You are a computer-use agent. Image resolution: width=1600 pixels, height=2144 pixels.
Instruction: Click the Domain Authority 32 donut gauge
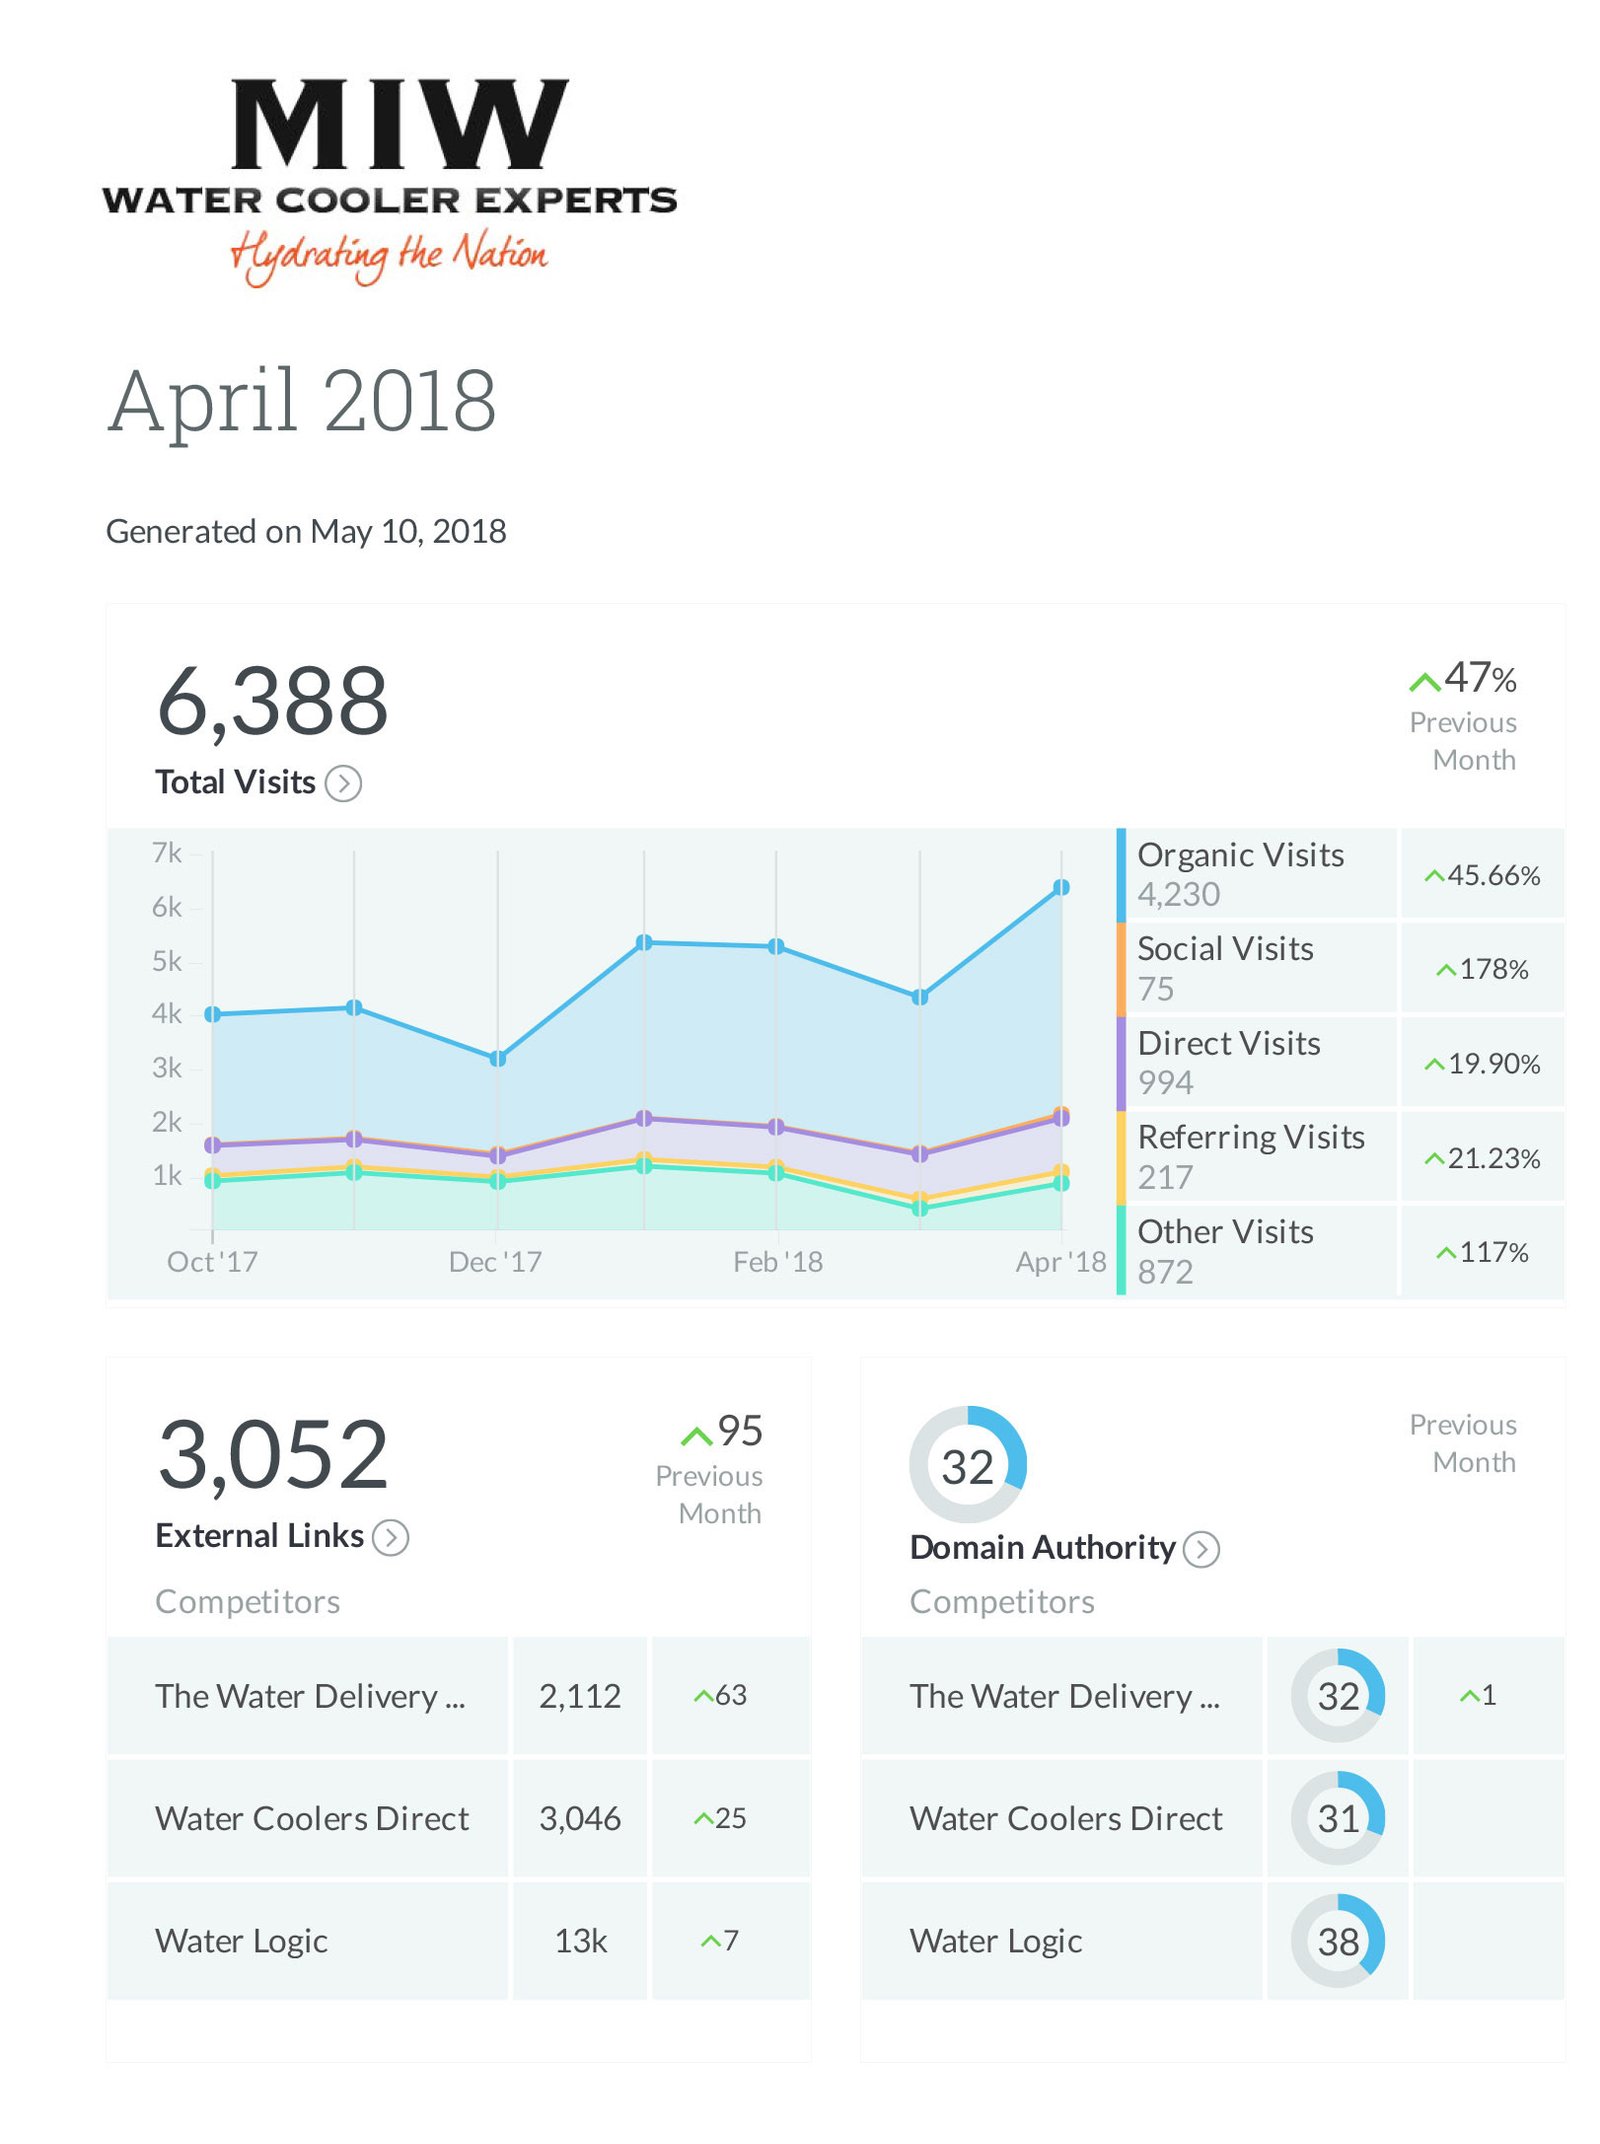967,1464
